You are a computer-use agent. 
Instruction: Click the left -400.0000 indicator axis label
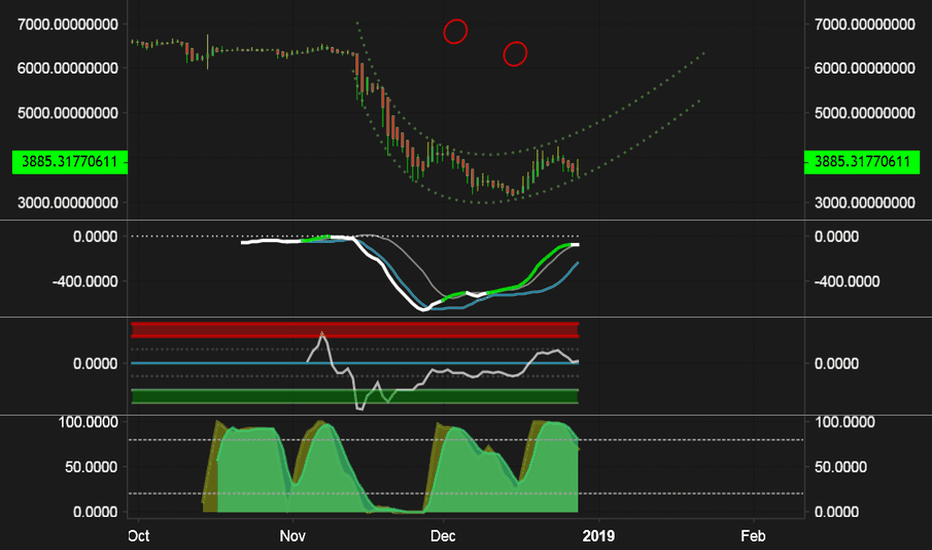click(85, 281)
